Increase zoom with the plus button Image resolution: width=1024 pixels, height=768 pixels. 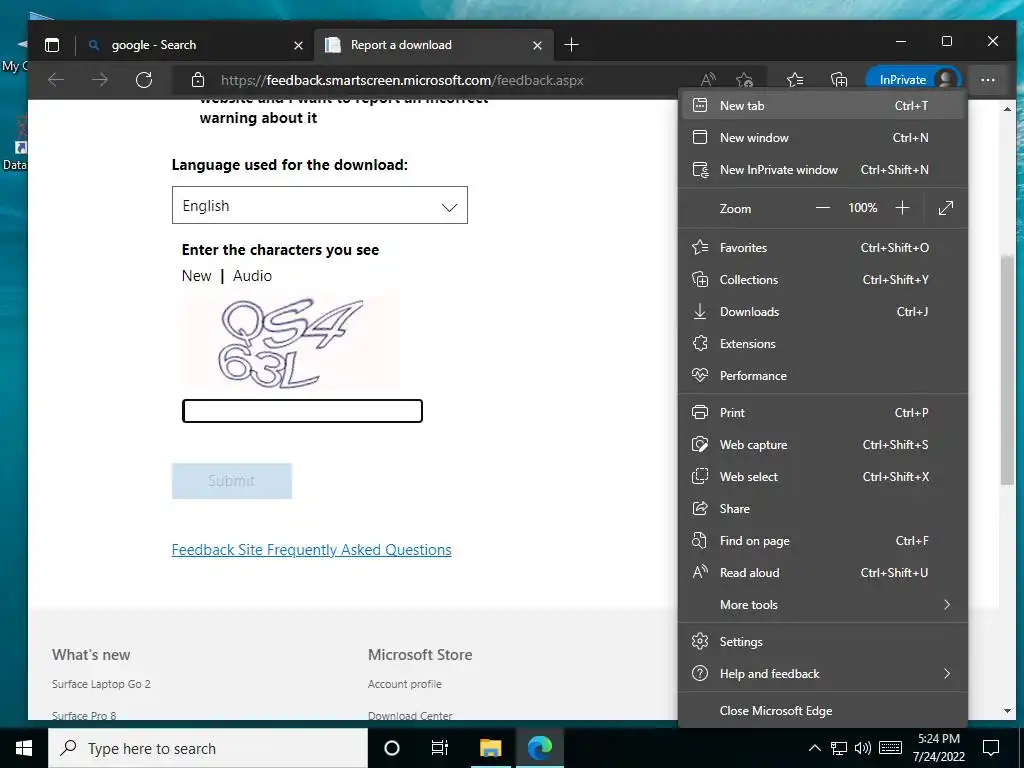pos(902,208)
